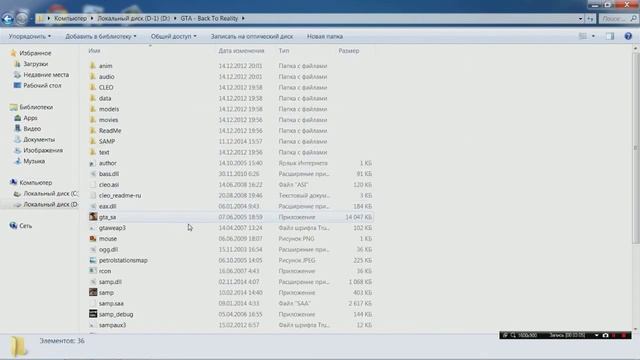
Task: Select the sampaux3 file name
Action: (112, 325)
